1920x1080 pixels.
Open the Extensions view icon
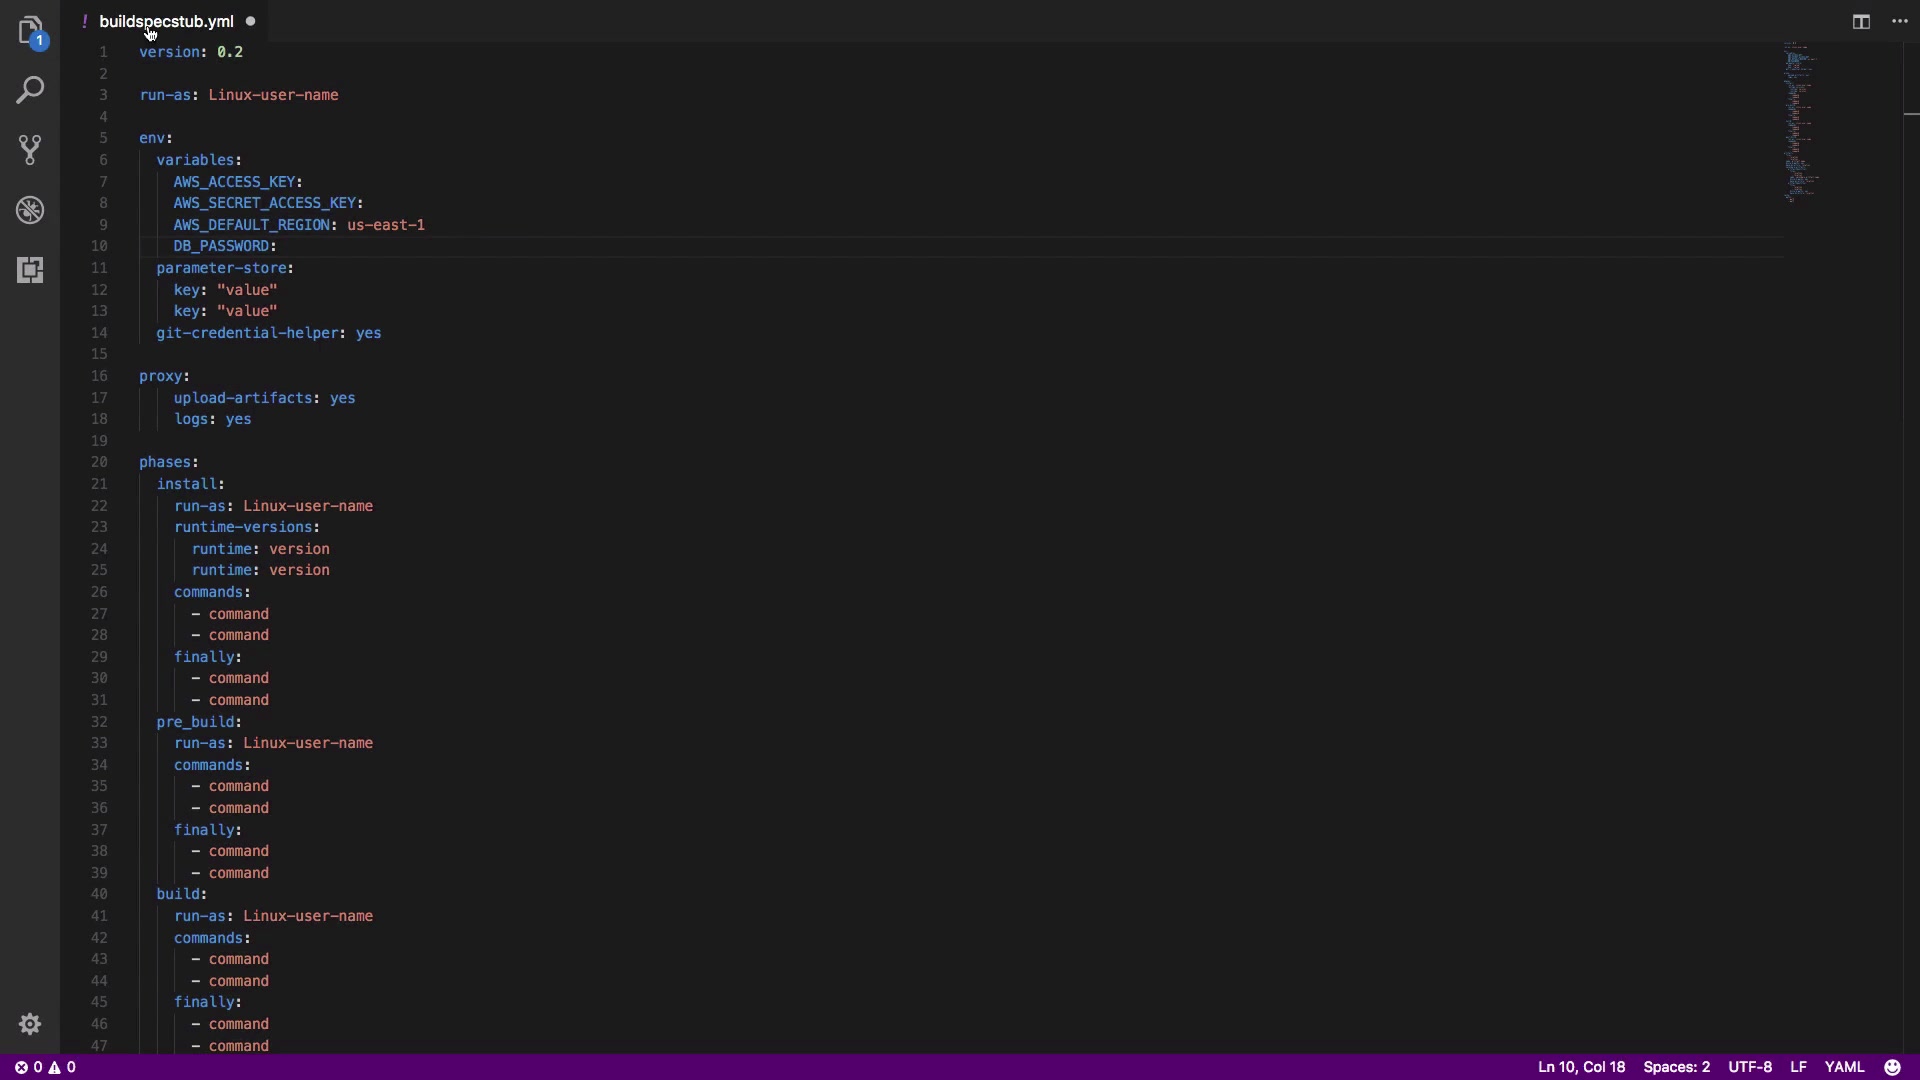(x=30, y=270)
